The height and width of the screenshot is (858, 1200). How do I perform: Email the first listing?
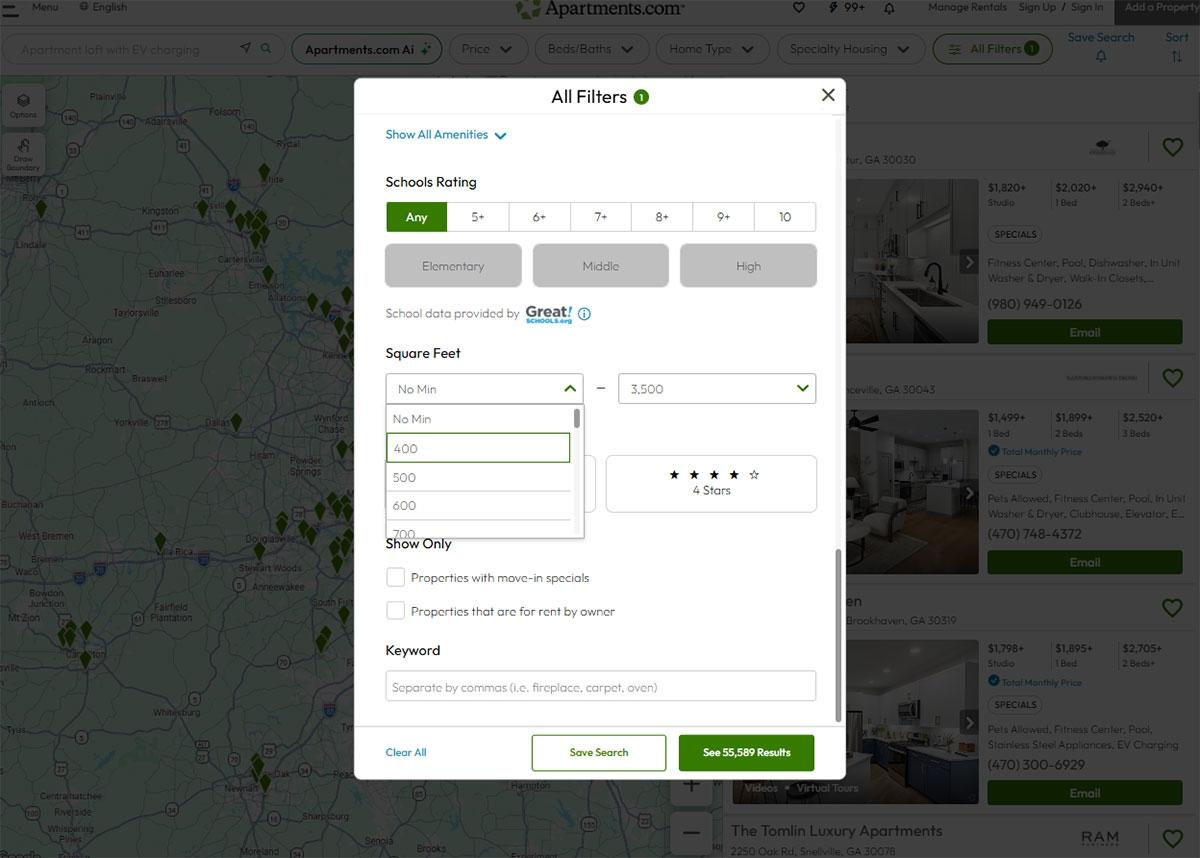pyautogui.click(x=1084, y=332)
